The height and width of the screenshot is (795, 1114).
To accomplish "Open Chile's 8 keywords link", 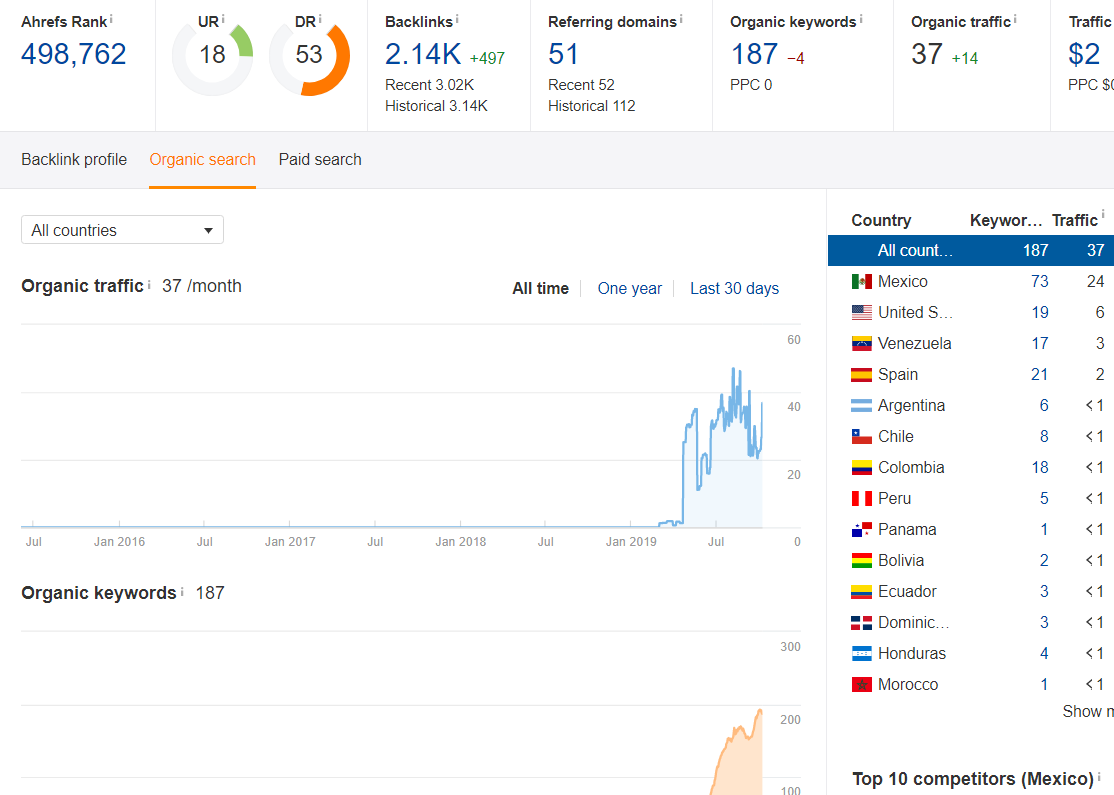I will point(1044,436).
